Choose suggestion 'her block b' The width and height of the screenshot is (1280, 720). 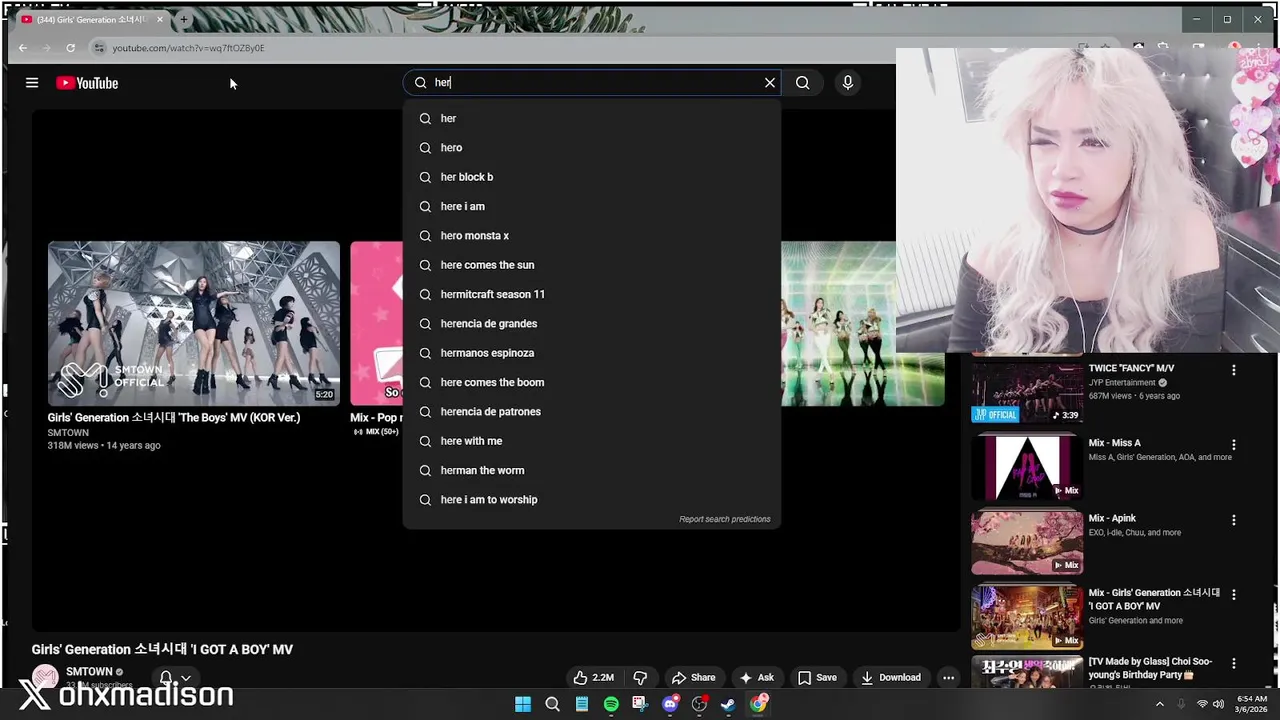(x=592, y=177)
